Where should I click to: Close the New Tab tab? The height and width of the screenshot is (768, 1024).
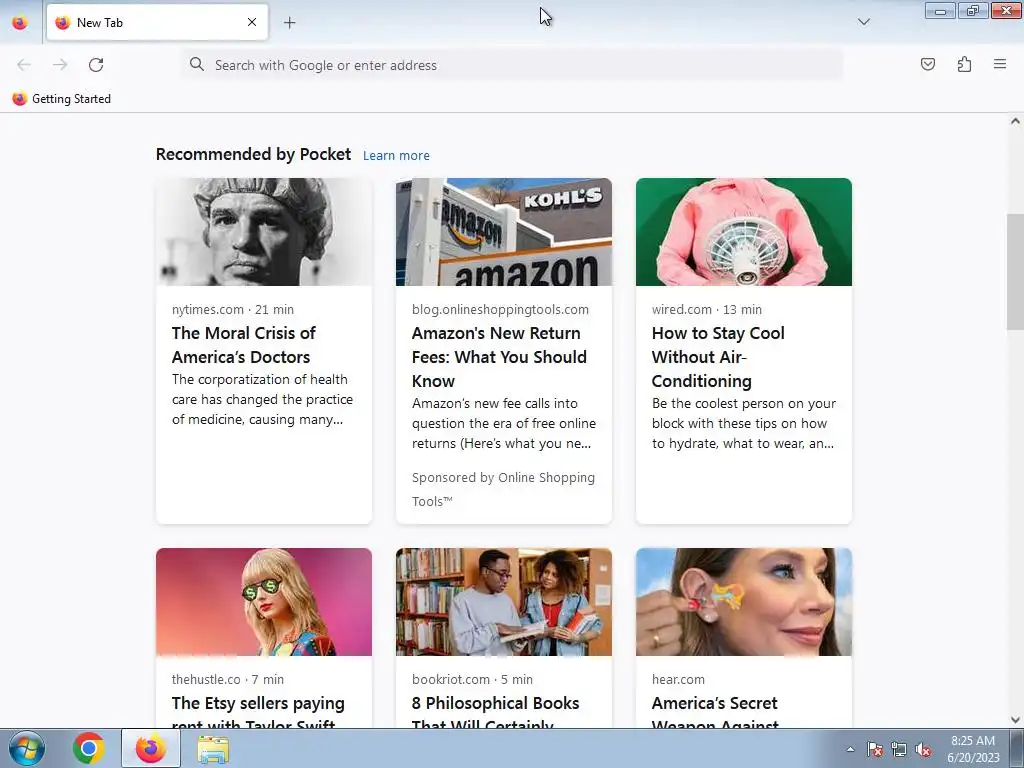(x=251, y=22)
